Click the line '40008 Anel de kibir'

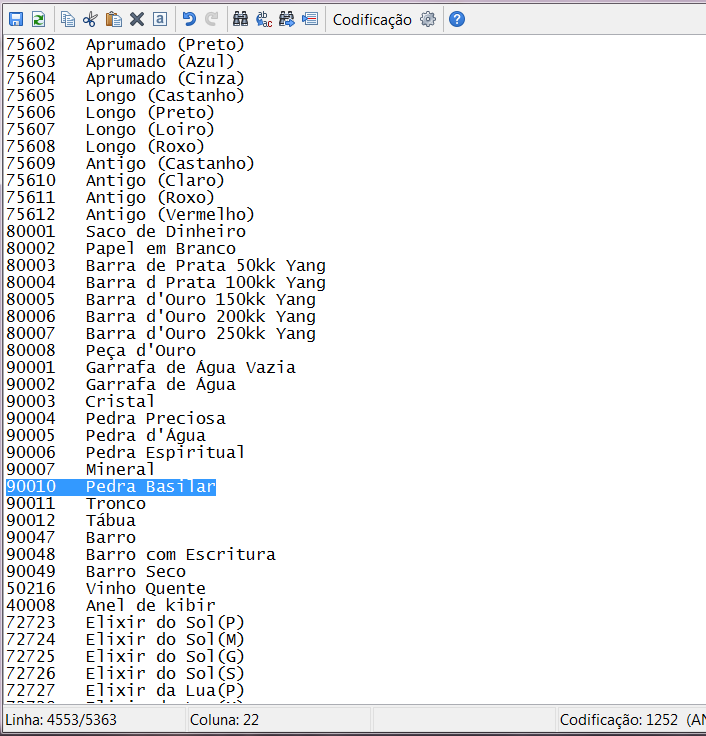pyautogui.click(x=111, y=606)
